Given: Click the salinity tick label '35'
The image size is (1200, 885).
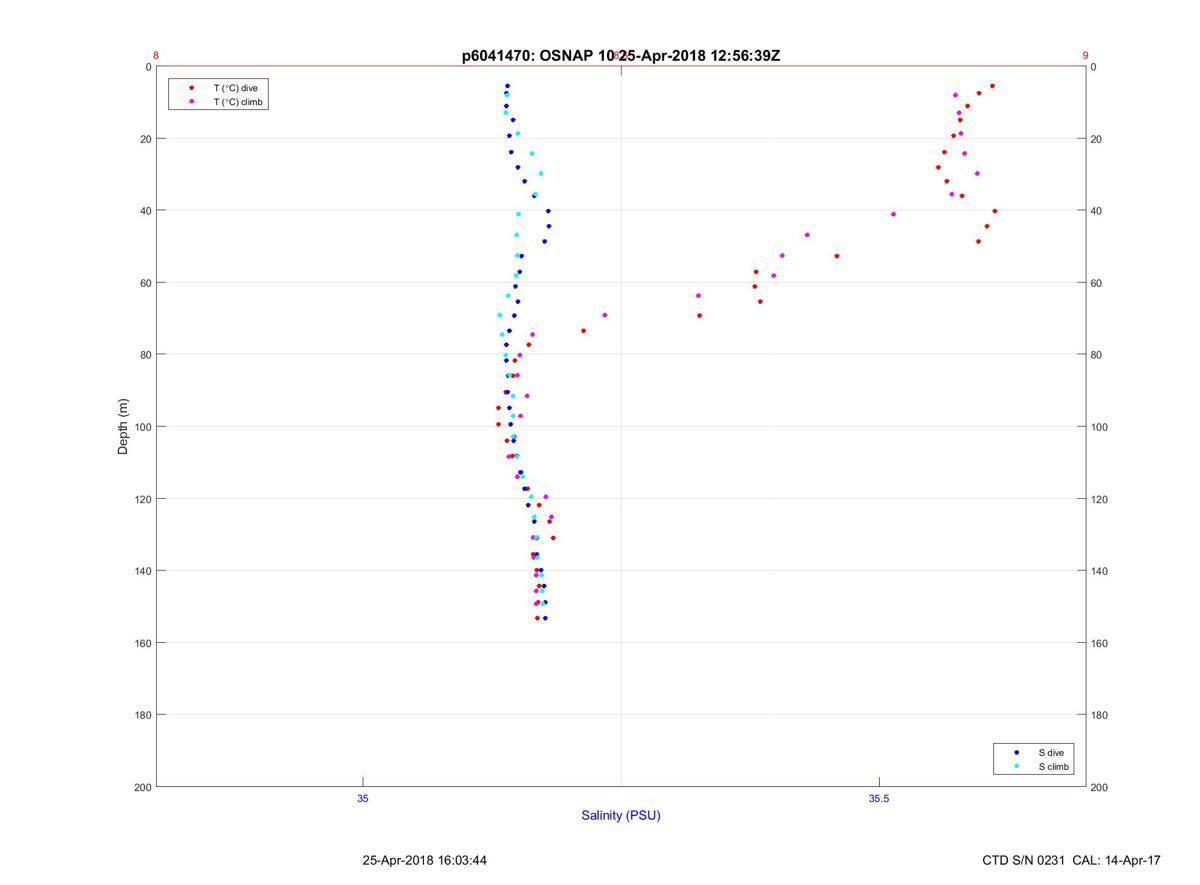Looking at the screenshot, I should point(363,799).
